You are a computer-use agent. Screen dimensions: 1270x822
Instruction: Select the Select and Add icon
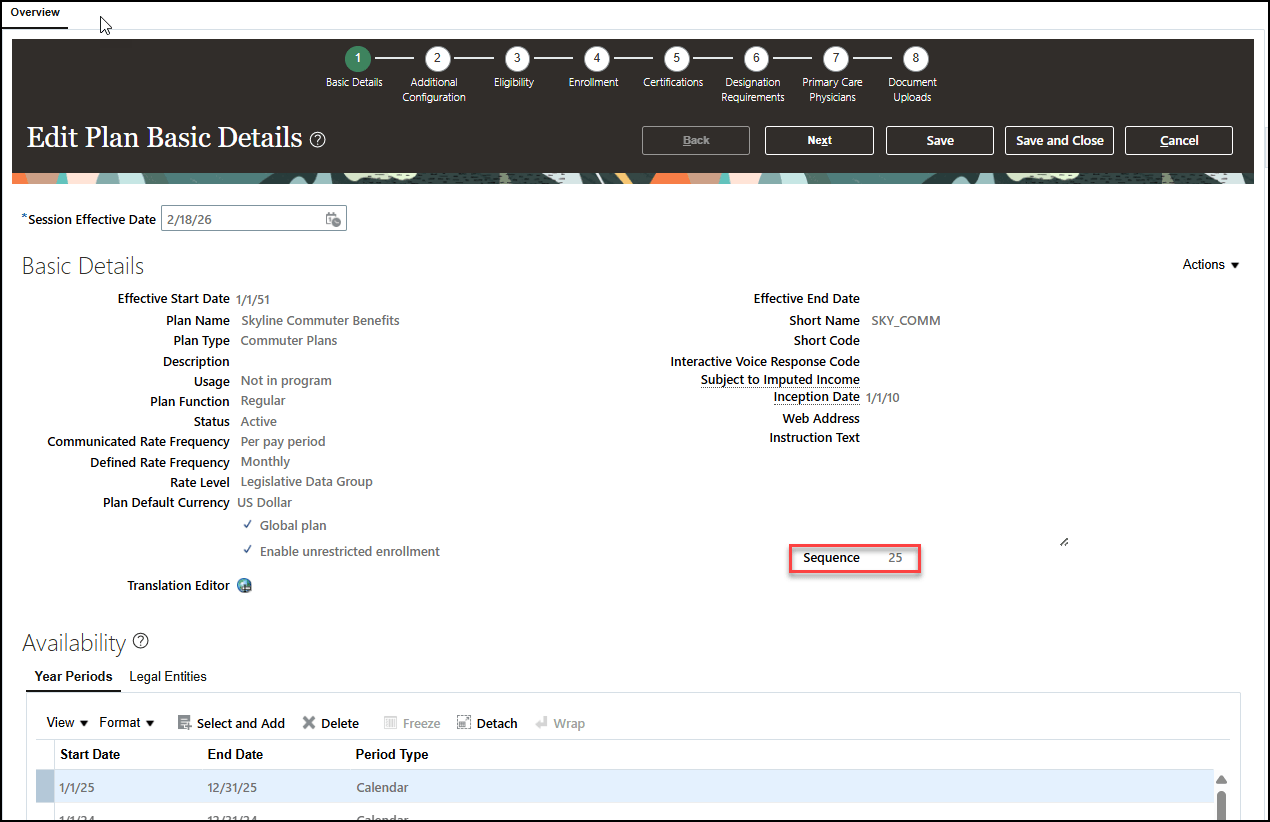click(185, 722)
